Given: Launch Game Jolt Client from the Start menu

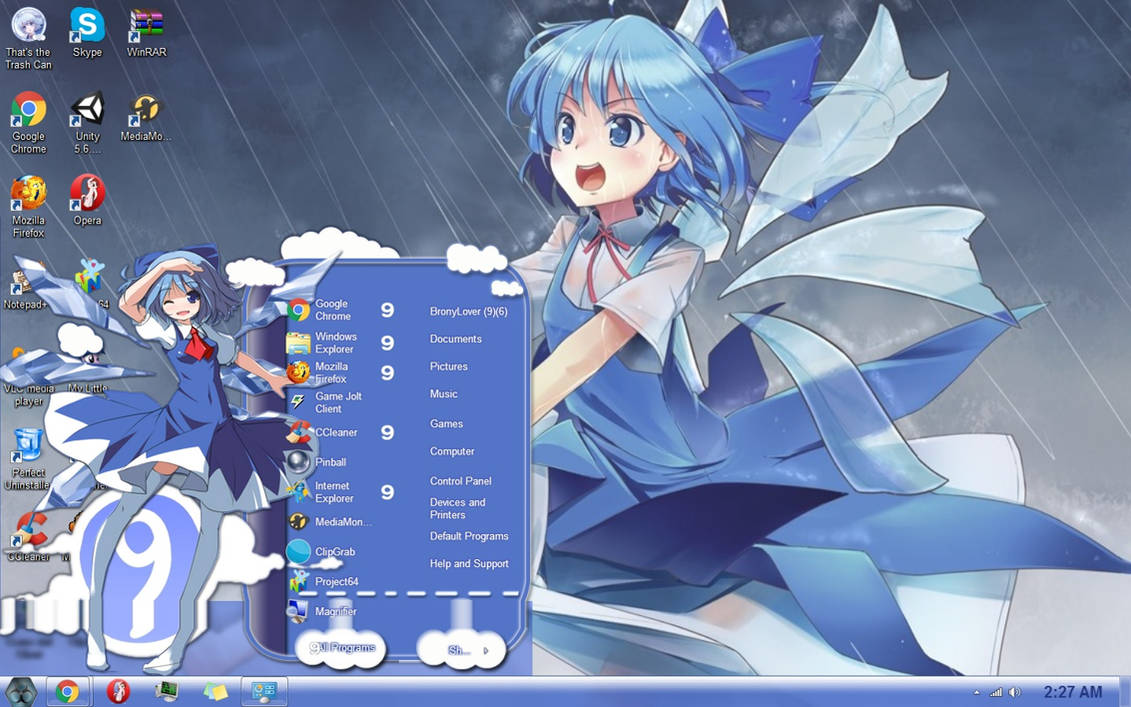Looking at the screenshot, I should pyautogui.click(x=331, y=401).
